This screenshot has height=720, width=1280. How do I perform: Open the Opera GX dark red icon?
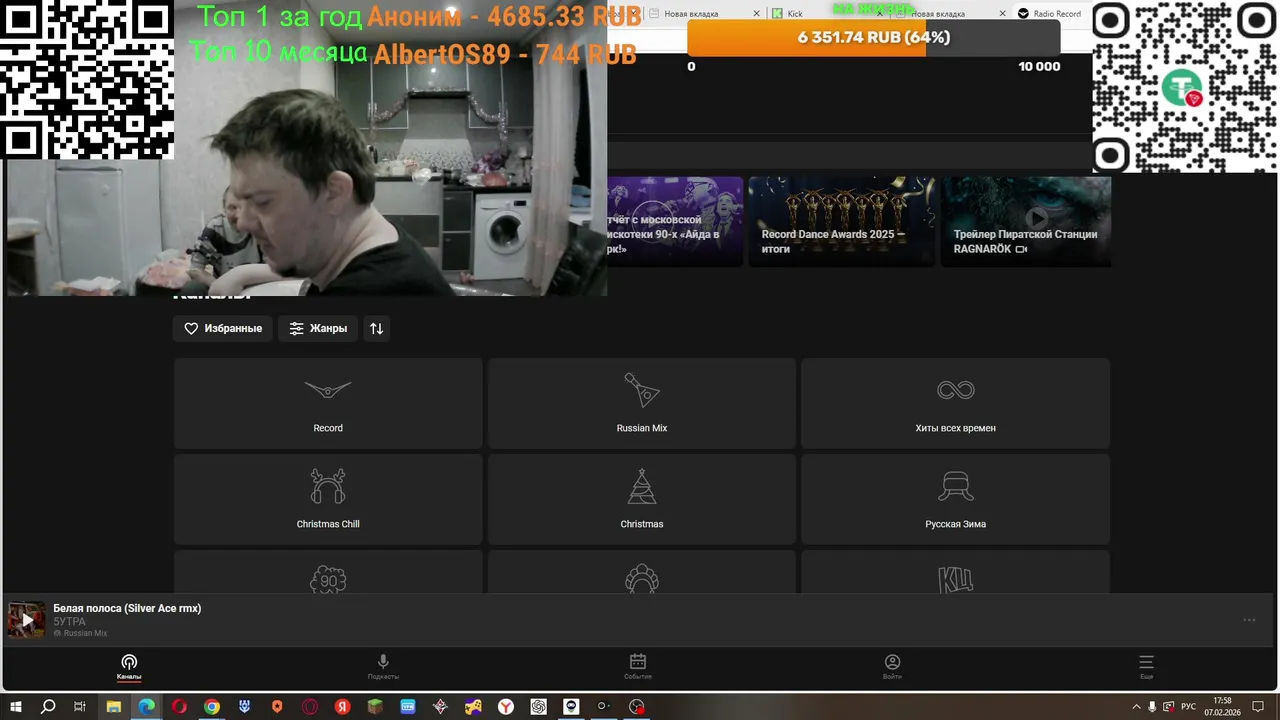[x=310, y=706]
